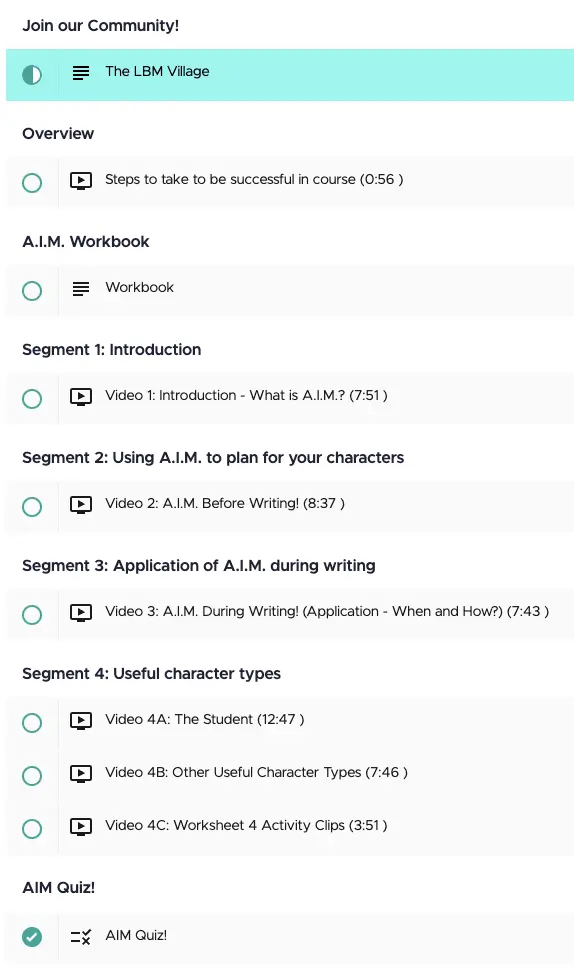Click the quiz checklist icon beside AIM Quiz!

click(x=81, y=937)
